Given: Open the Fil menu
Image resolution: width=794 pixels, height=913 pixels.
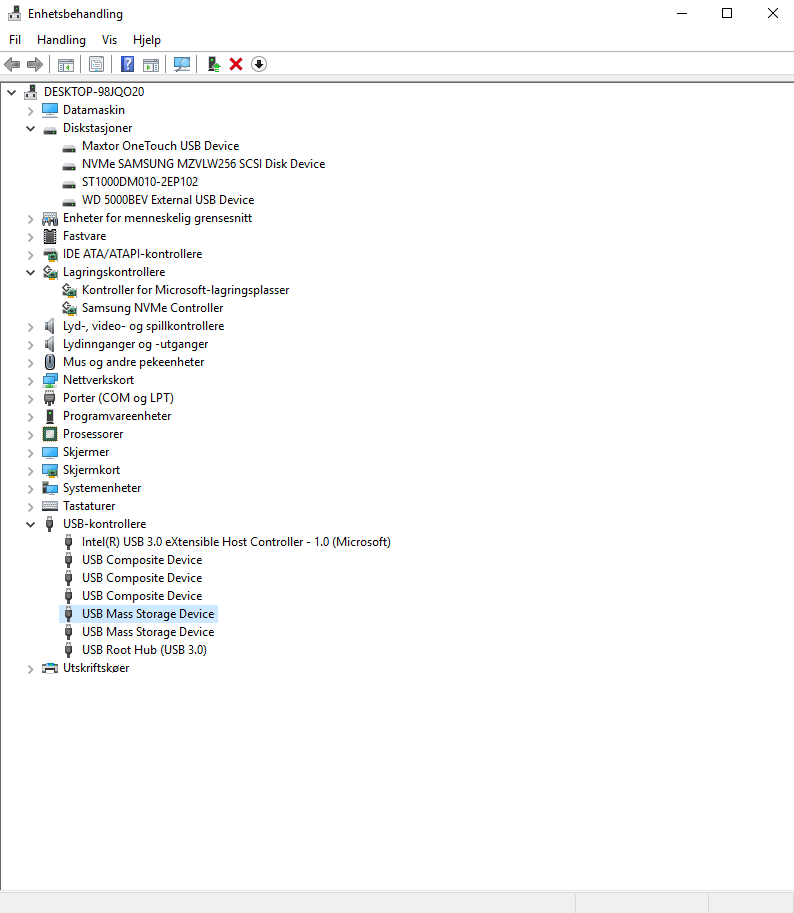Looking at the screenshot, I should (x=15, y=40).
